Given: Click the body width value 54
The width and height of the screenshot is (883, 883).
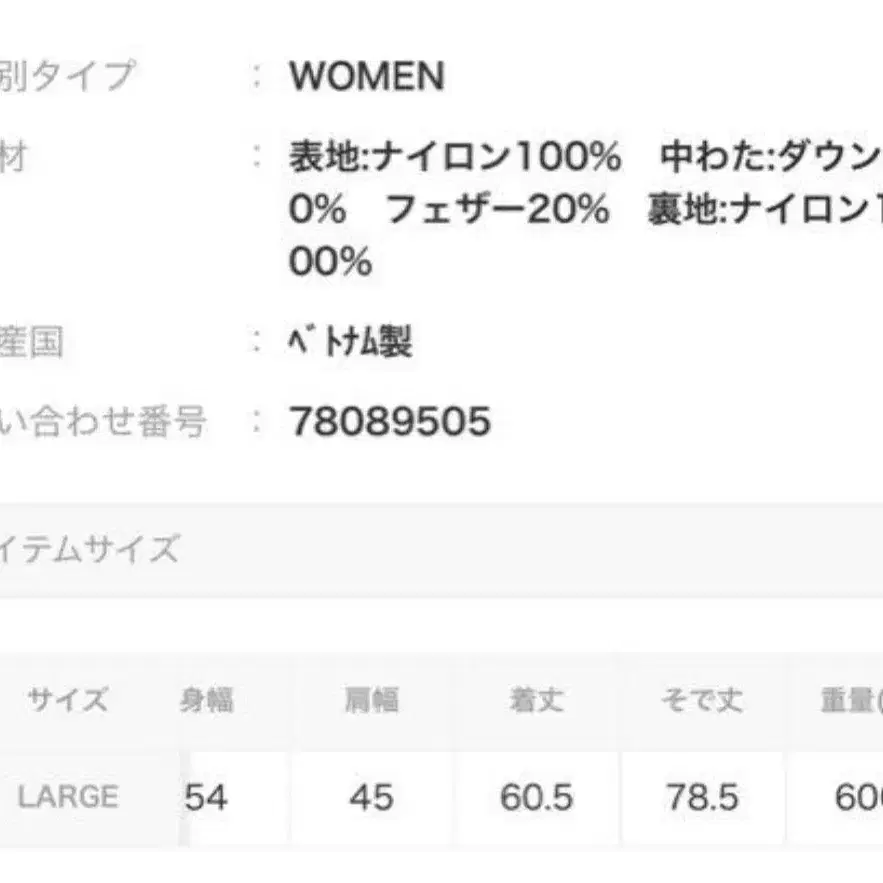Looking at the screenshot, I should (207, 797).
